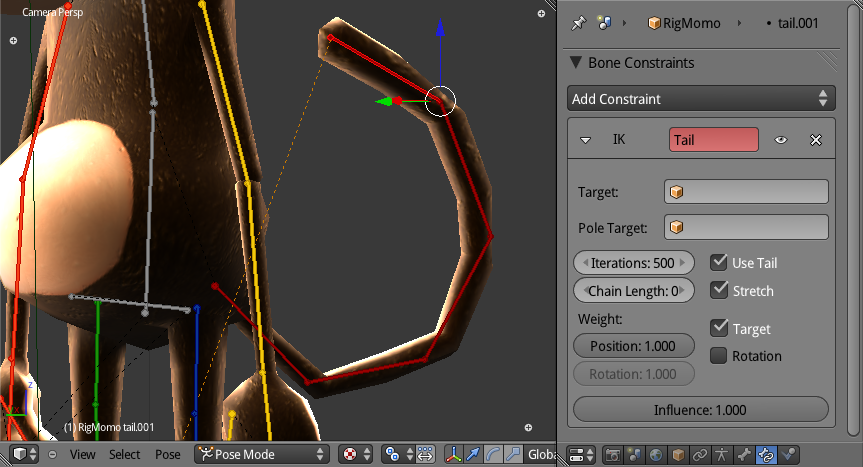This screenshot has width=863, height=467.
Task: Click the Target object field
Action: 746,192
